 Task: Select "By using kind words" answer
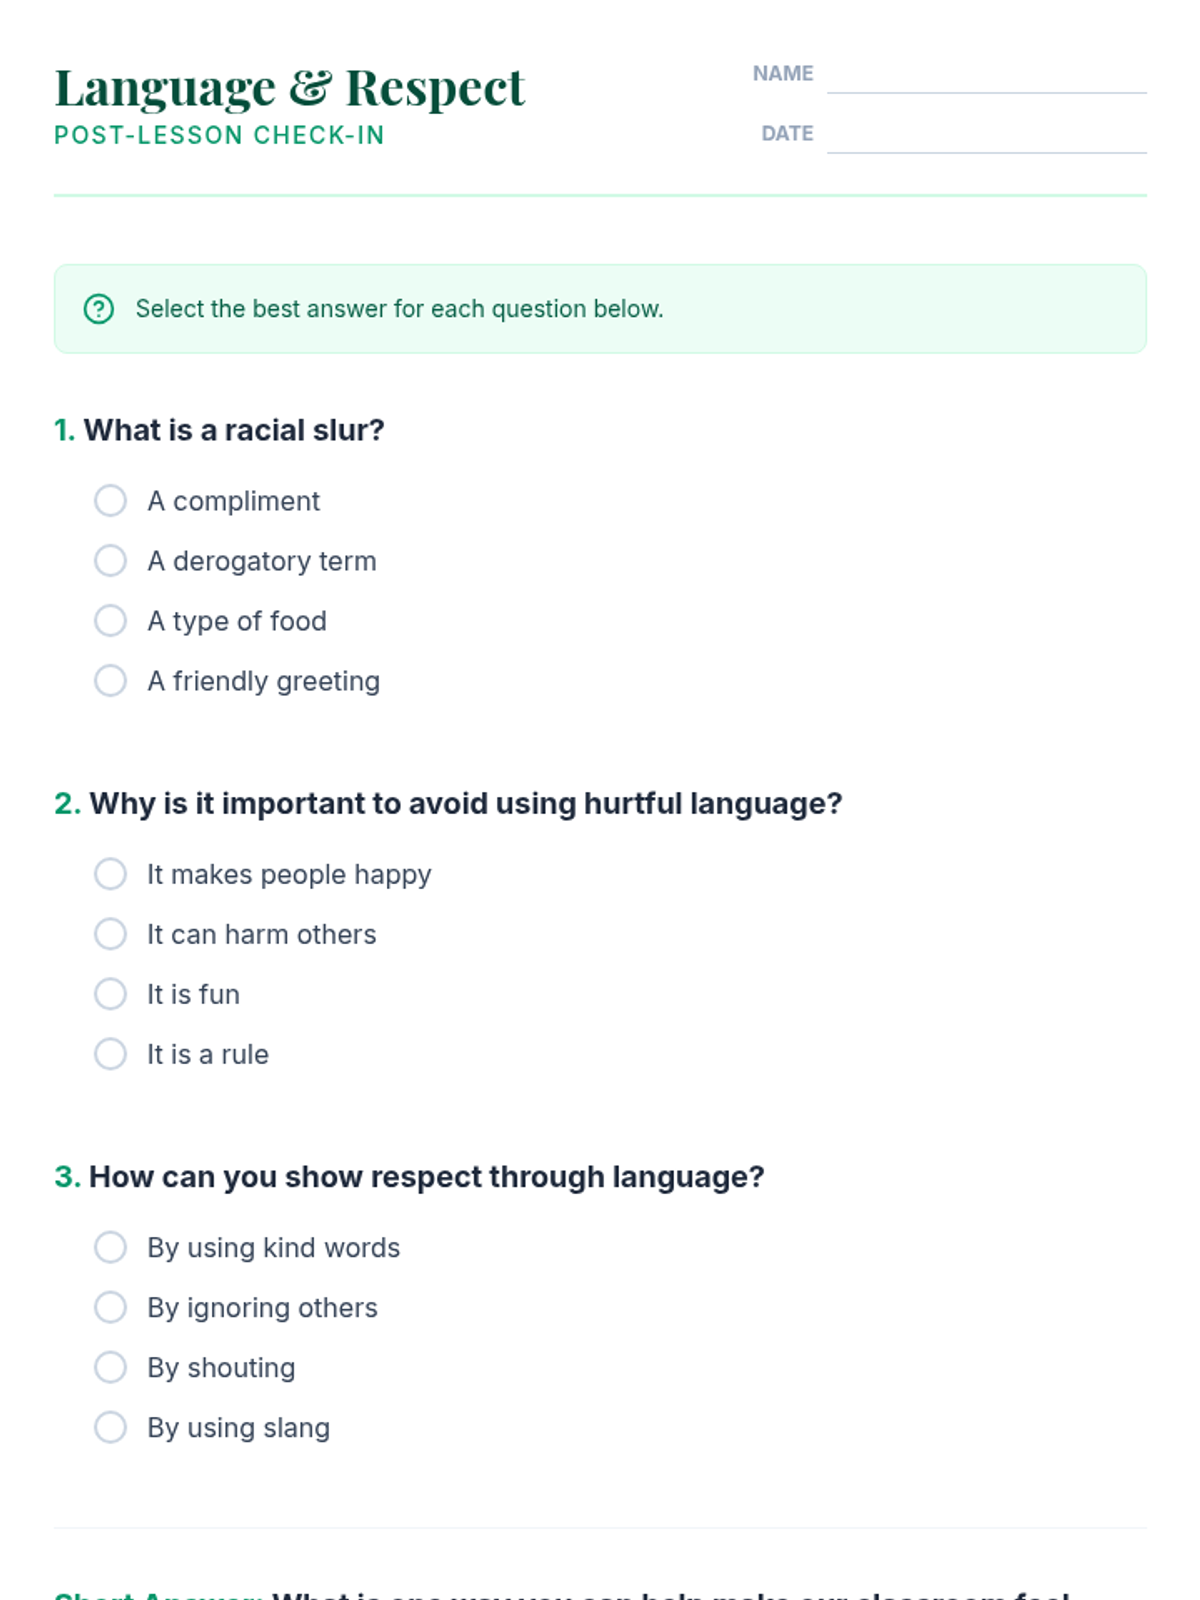tap(110, 1247)
